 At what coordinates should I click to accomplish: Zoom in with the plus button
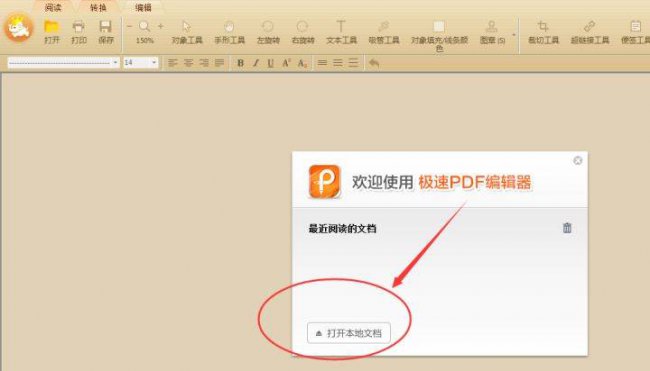pos(160,27)
